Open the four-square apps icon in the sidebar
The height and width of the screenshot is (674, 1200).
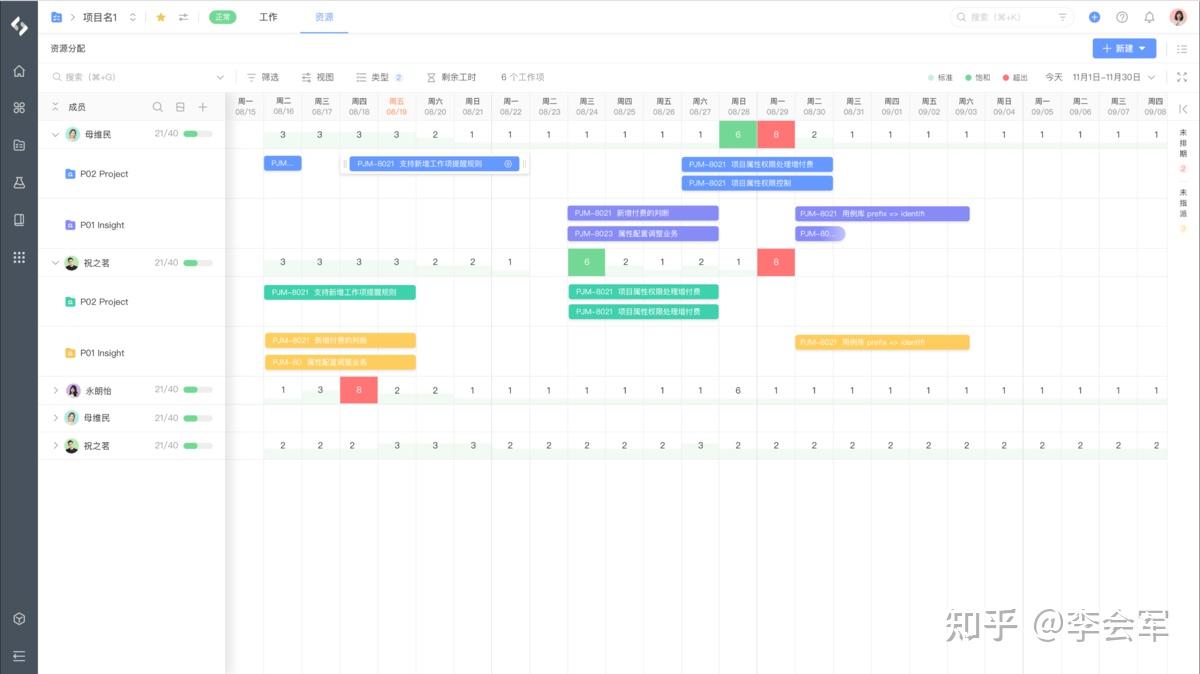point(18,108)
